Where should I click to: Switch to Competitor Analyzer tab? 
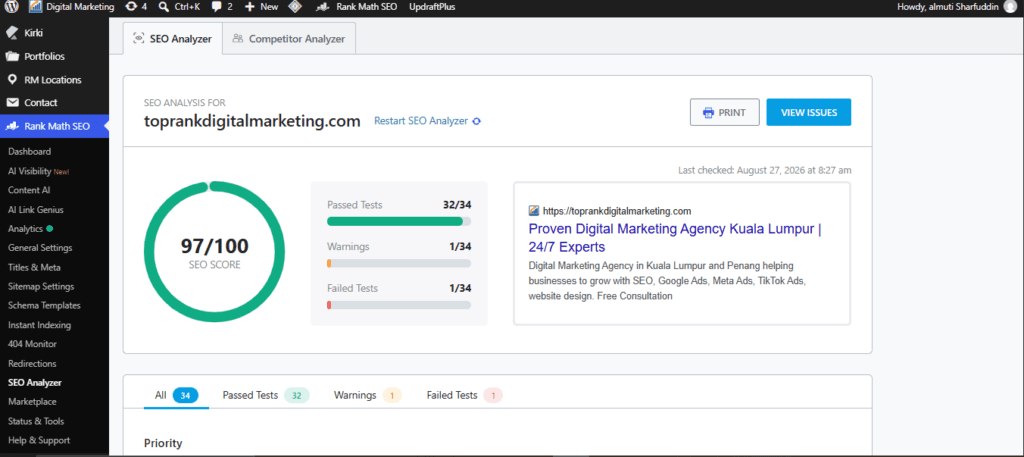289,39
